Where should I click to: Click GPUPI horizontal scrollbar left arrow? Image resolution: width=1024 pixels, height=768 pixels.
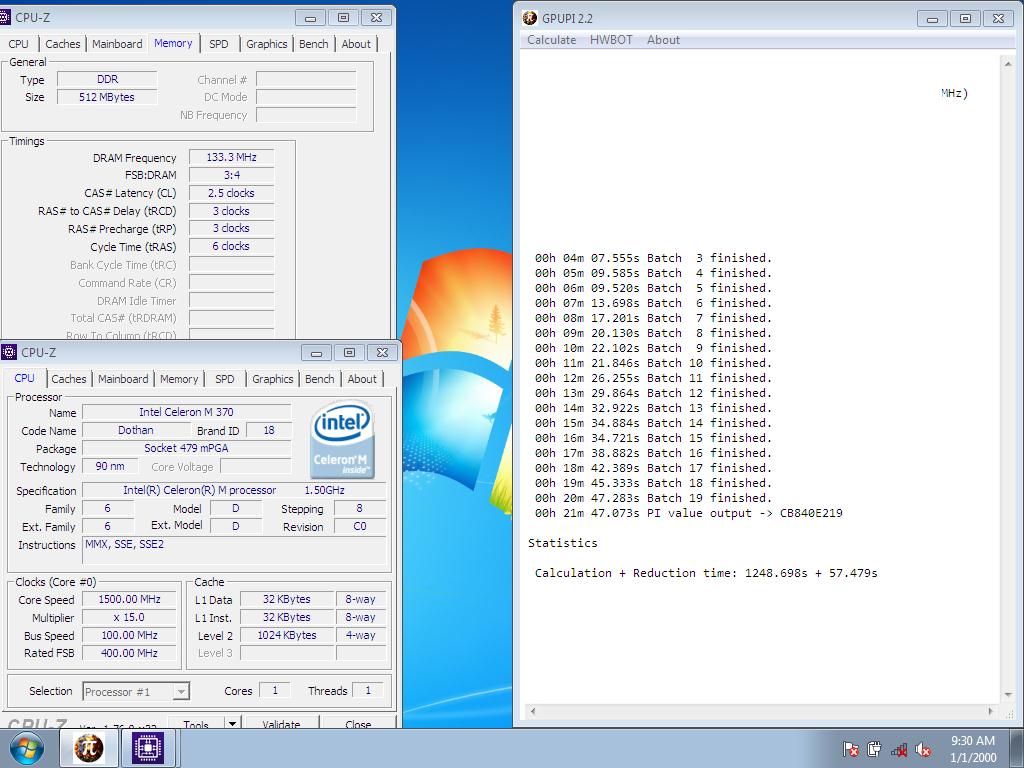(x=532, y=711)
